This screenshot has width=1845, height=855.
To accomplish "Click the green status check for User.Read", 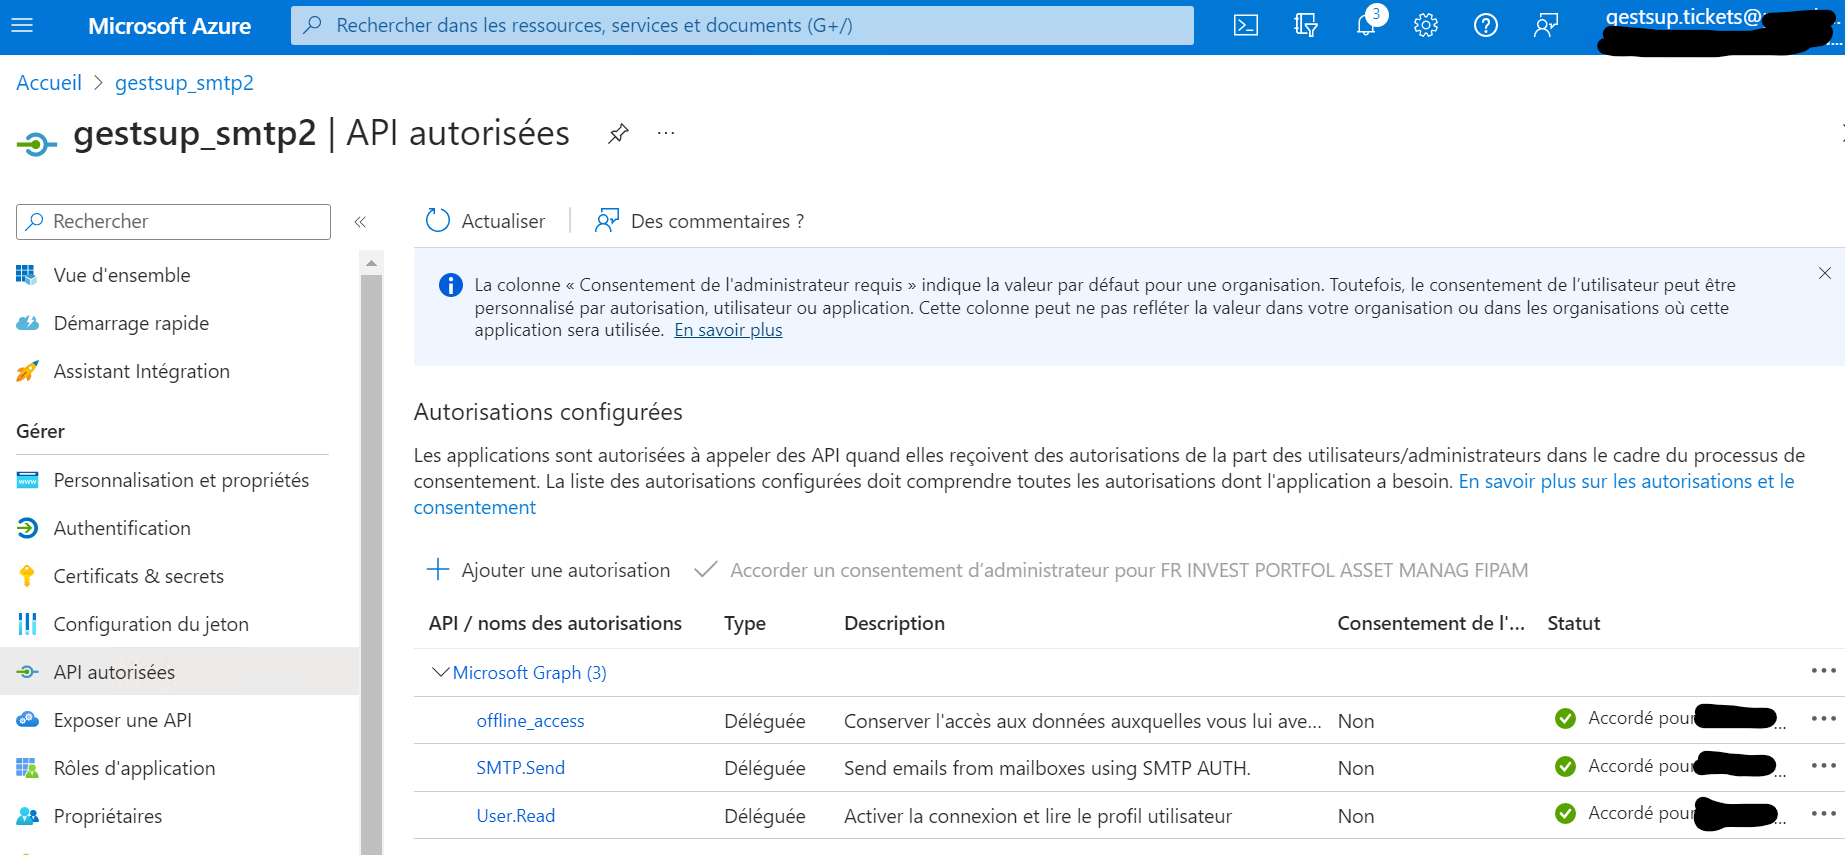I will pos(1566,814).
